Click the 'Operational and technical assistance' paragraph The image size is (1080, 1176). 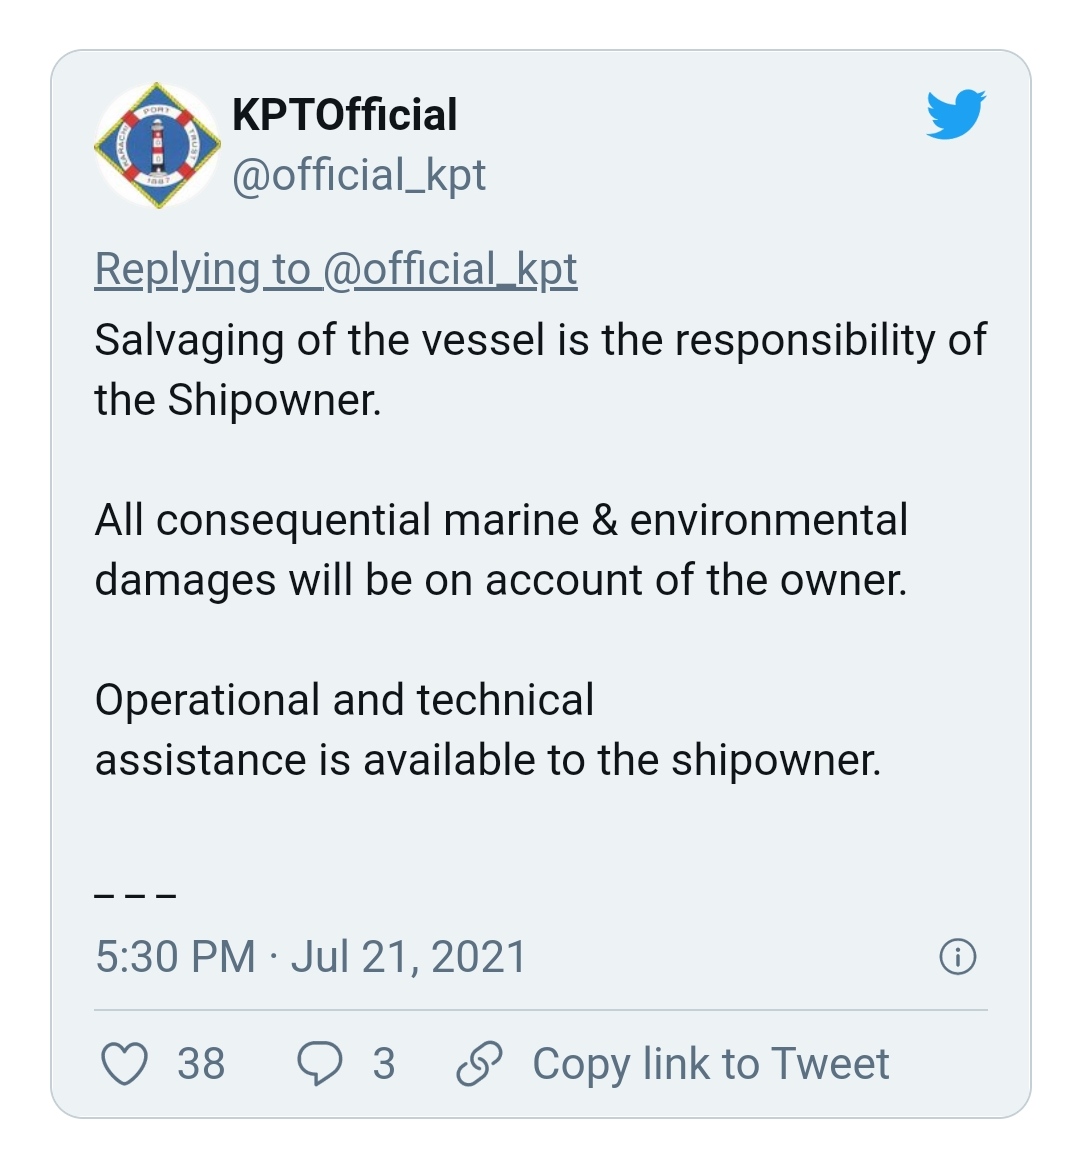488,729
